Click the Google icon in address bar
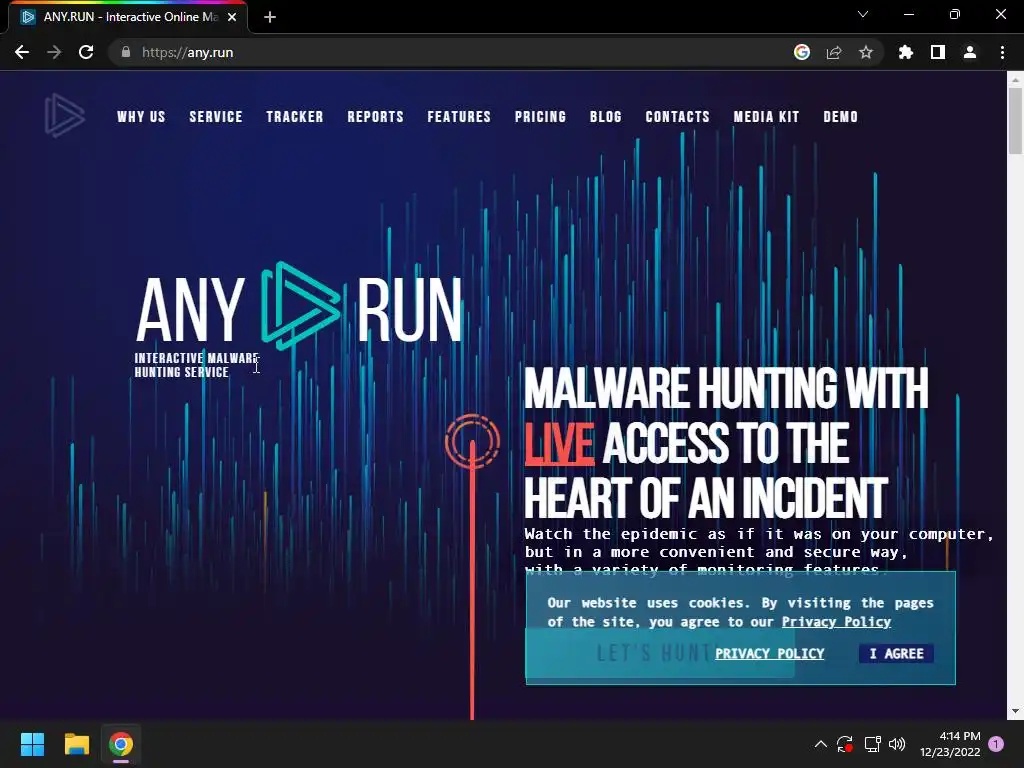Viewport: 1024px width, 768px height. pos(802,52)
